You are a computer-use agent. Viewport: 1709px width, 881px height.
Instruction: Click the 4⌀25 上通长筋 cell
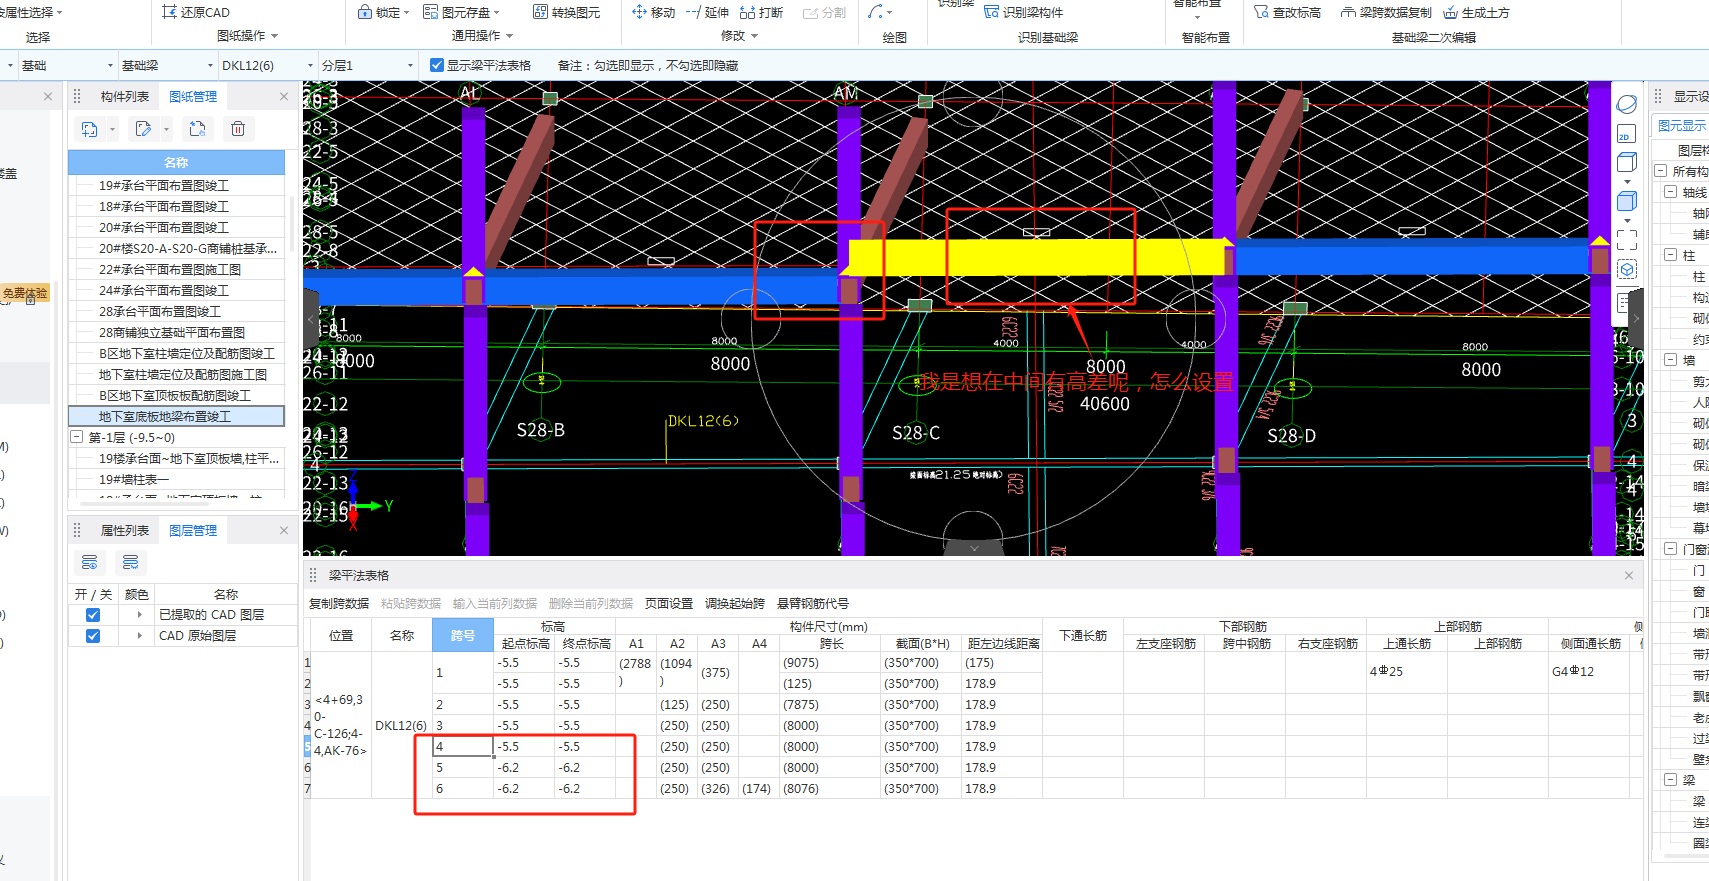(x=1406, y=672)
